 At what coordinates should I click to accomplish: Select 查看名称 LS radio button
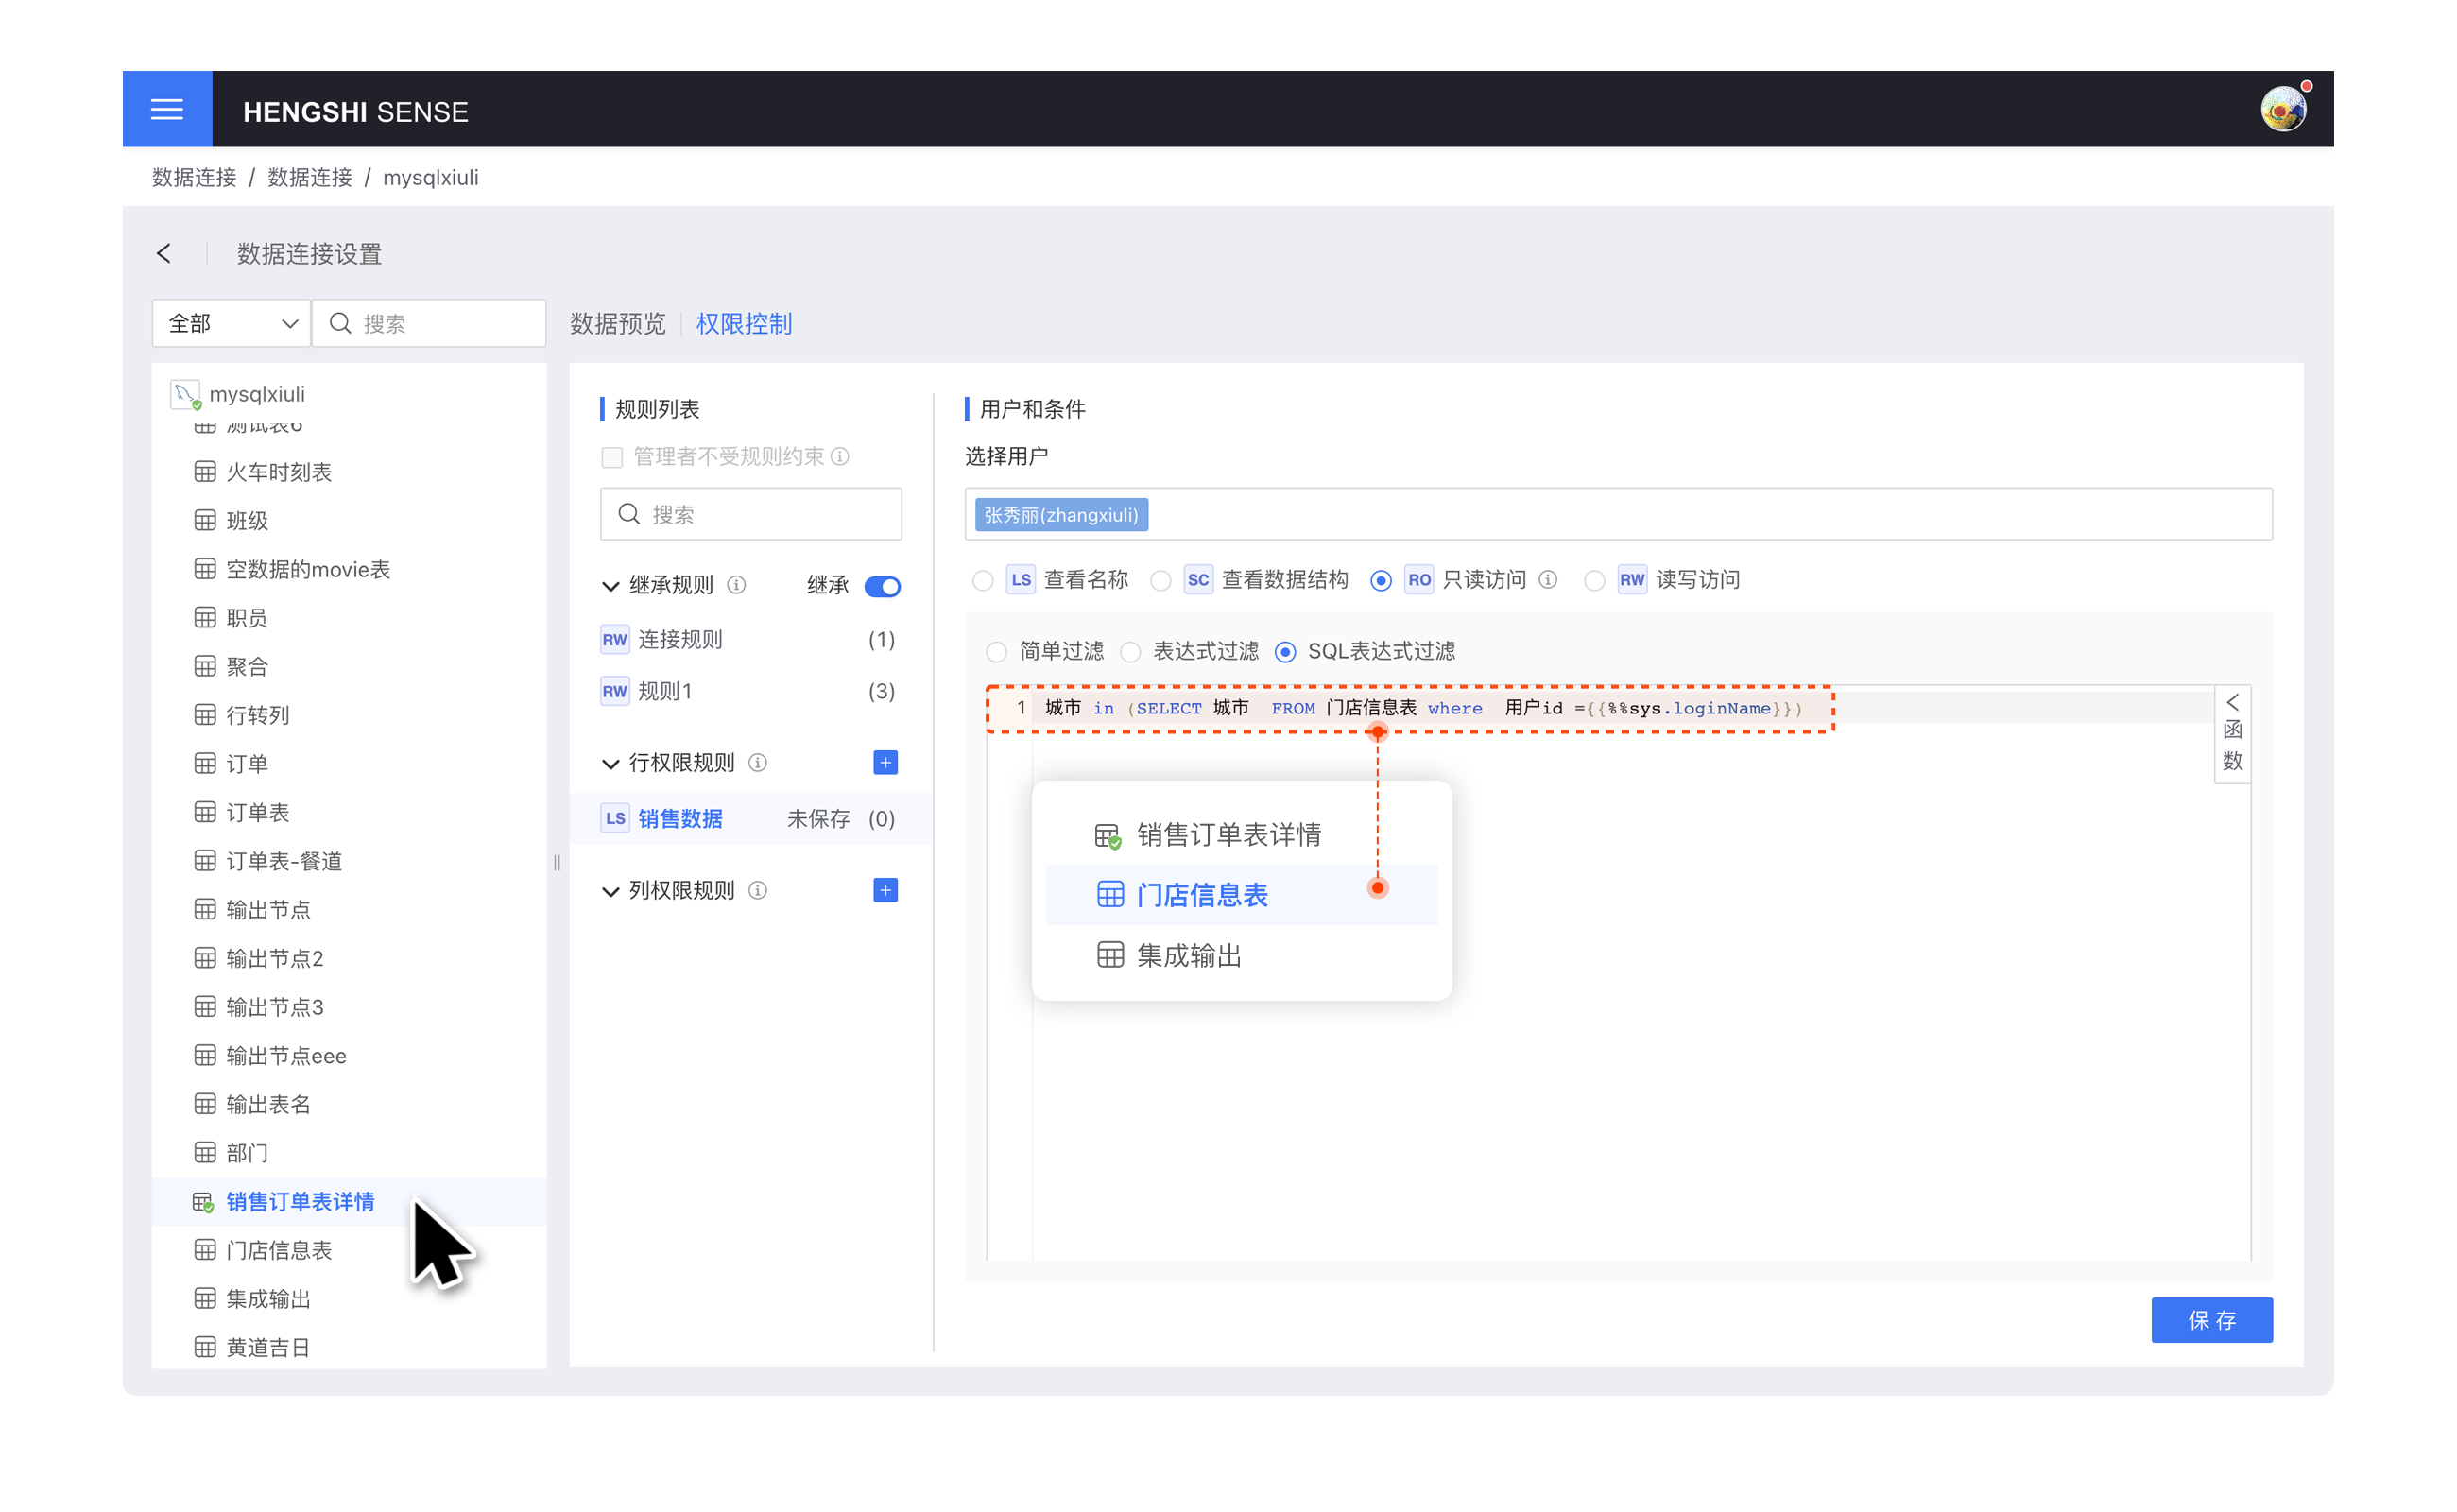982,581
